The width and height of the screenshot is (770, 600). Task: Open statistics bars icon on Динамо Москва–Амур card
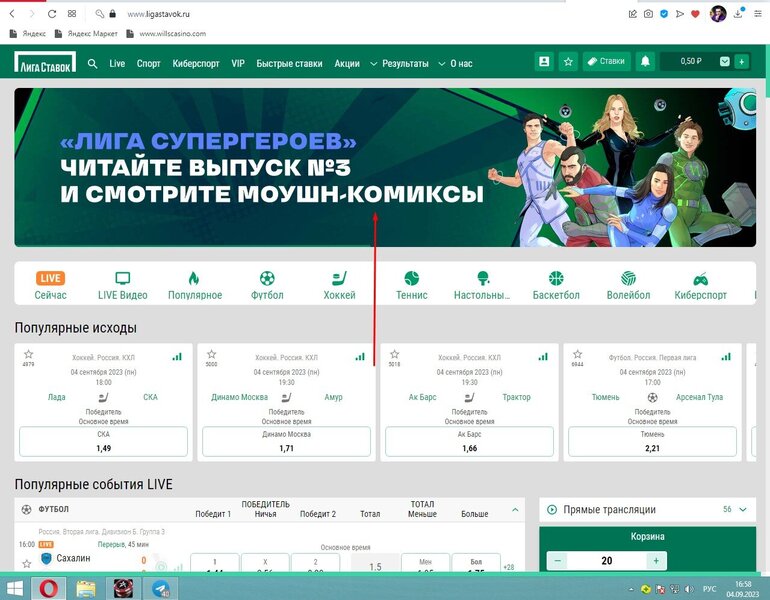(x=360, y=357)
